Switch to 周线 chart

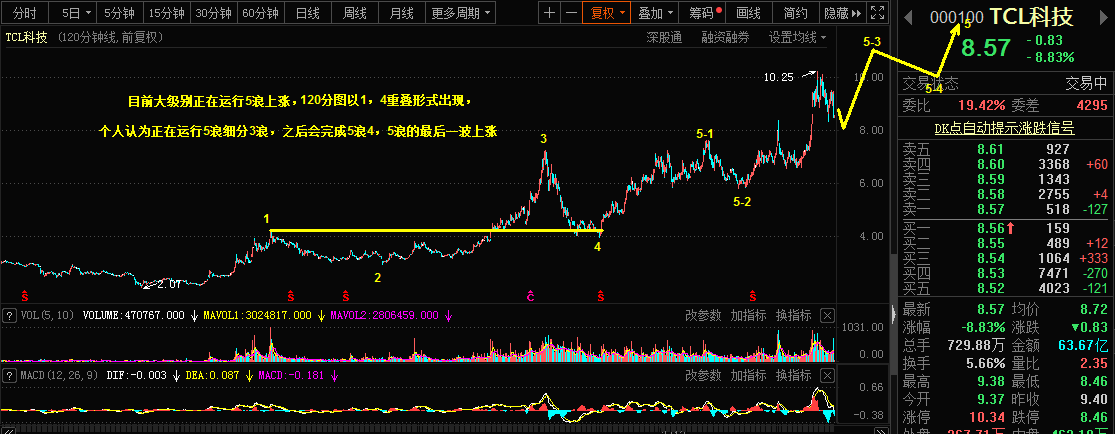coord(354,12)
